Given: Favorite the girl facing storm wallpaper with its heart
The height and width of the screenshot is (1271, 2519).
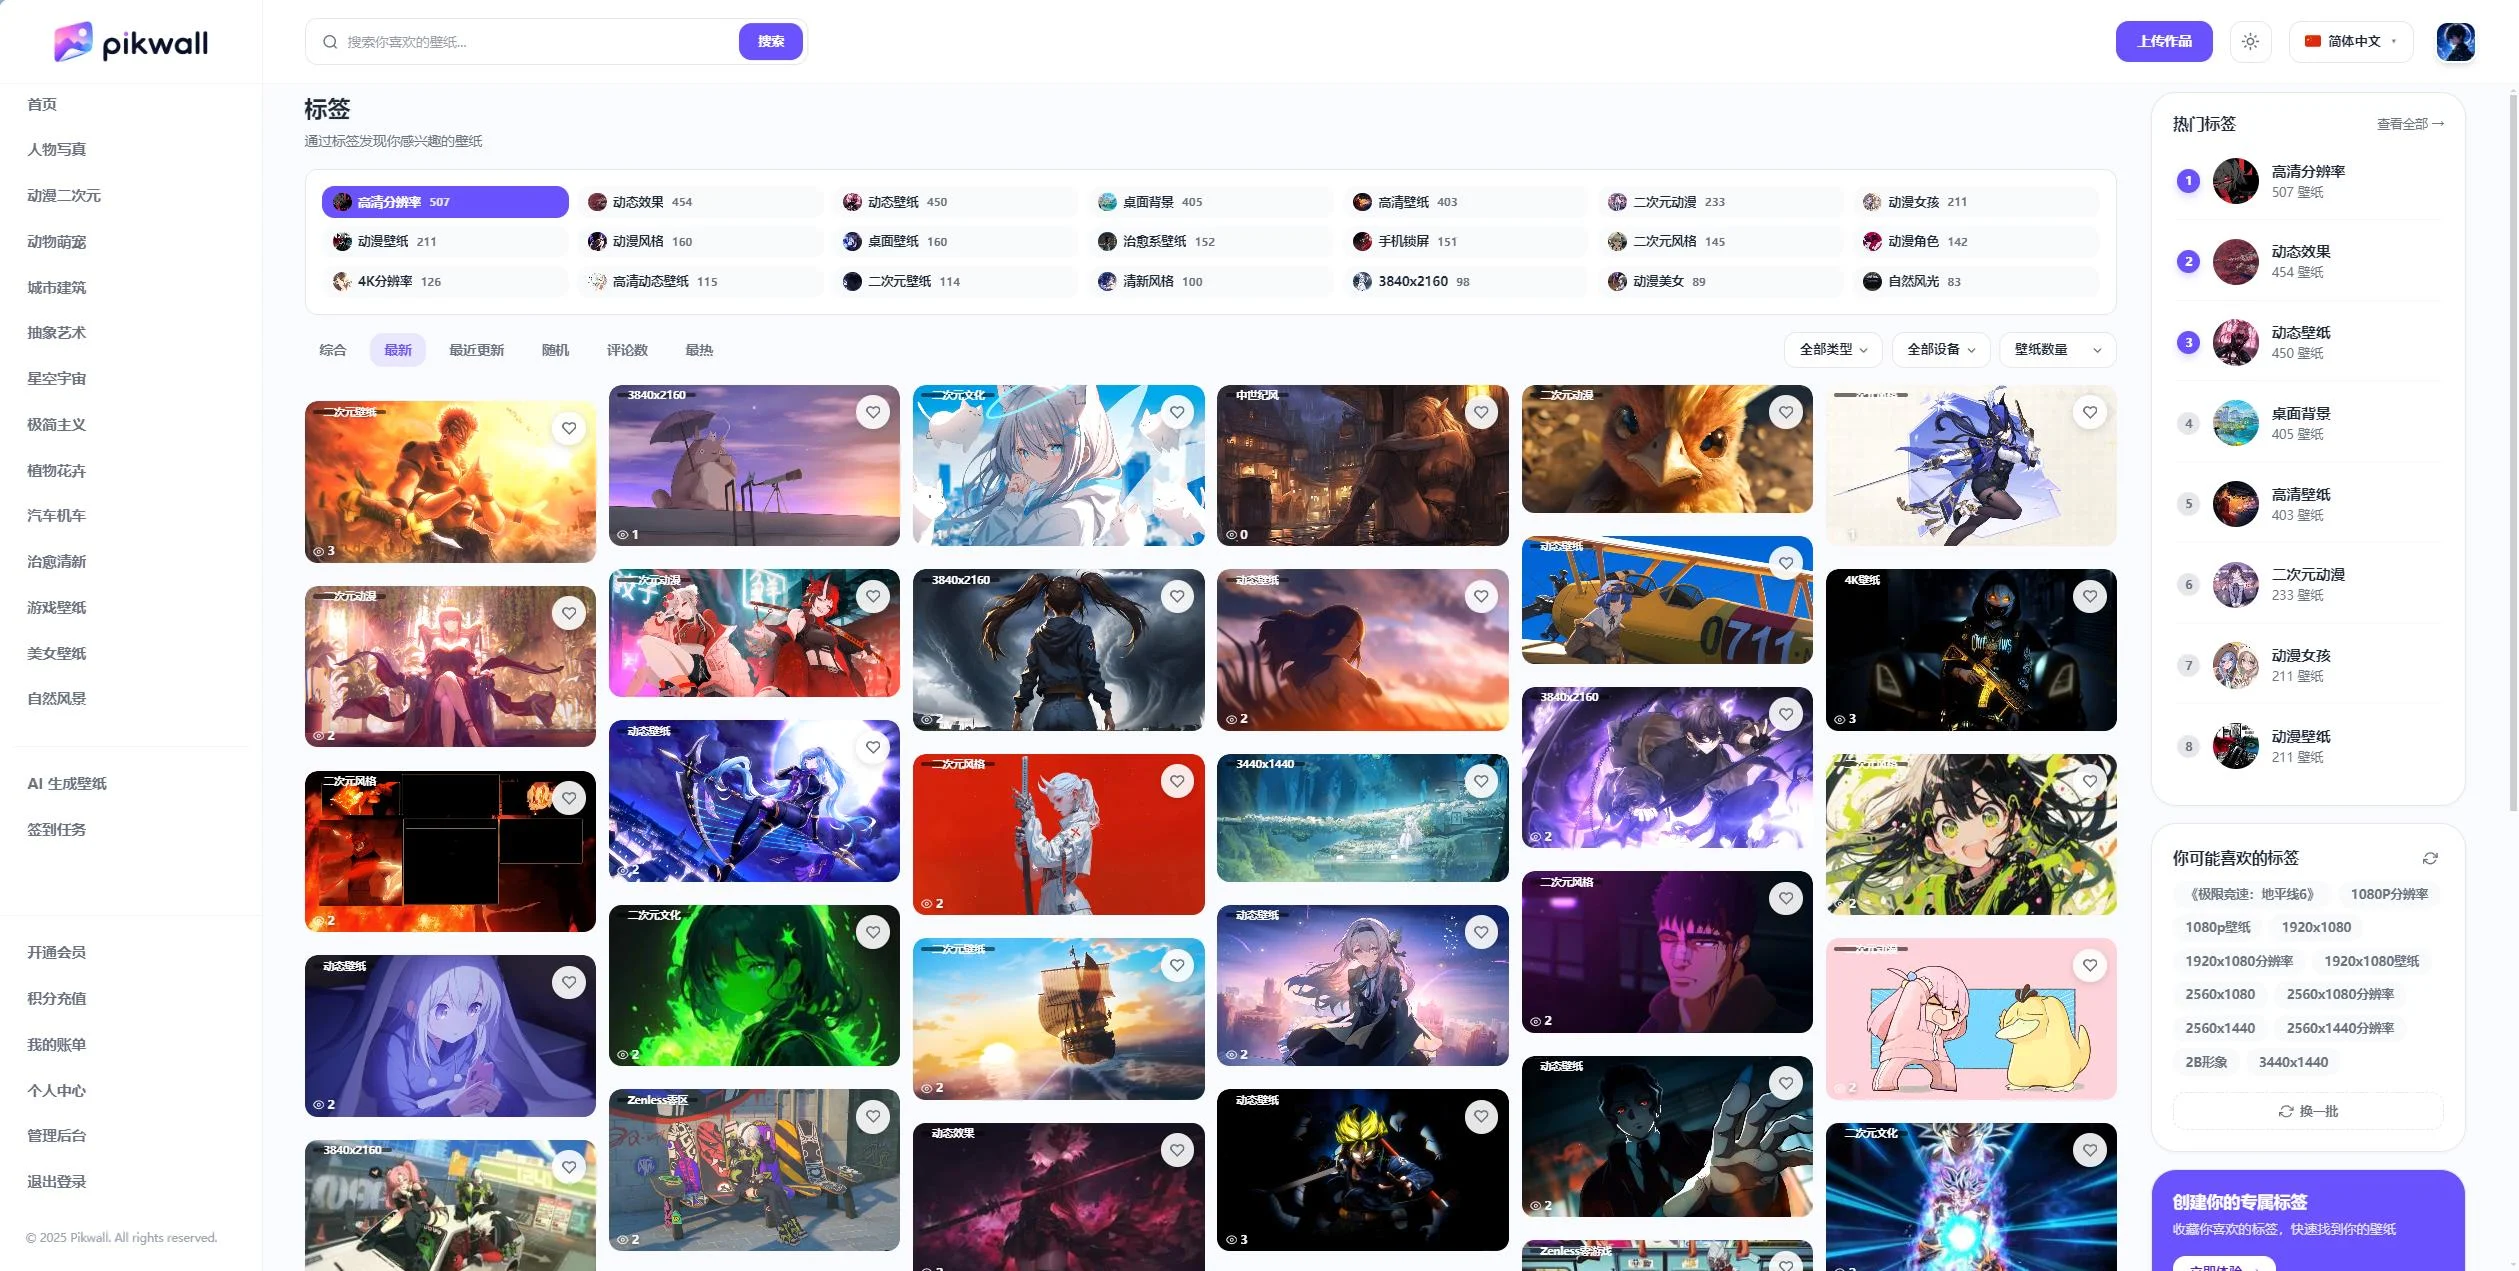Looking at the screenshot, I should 1177,596.
